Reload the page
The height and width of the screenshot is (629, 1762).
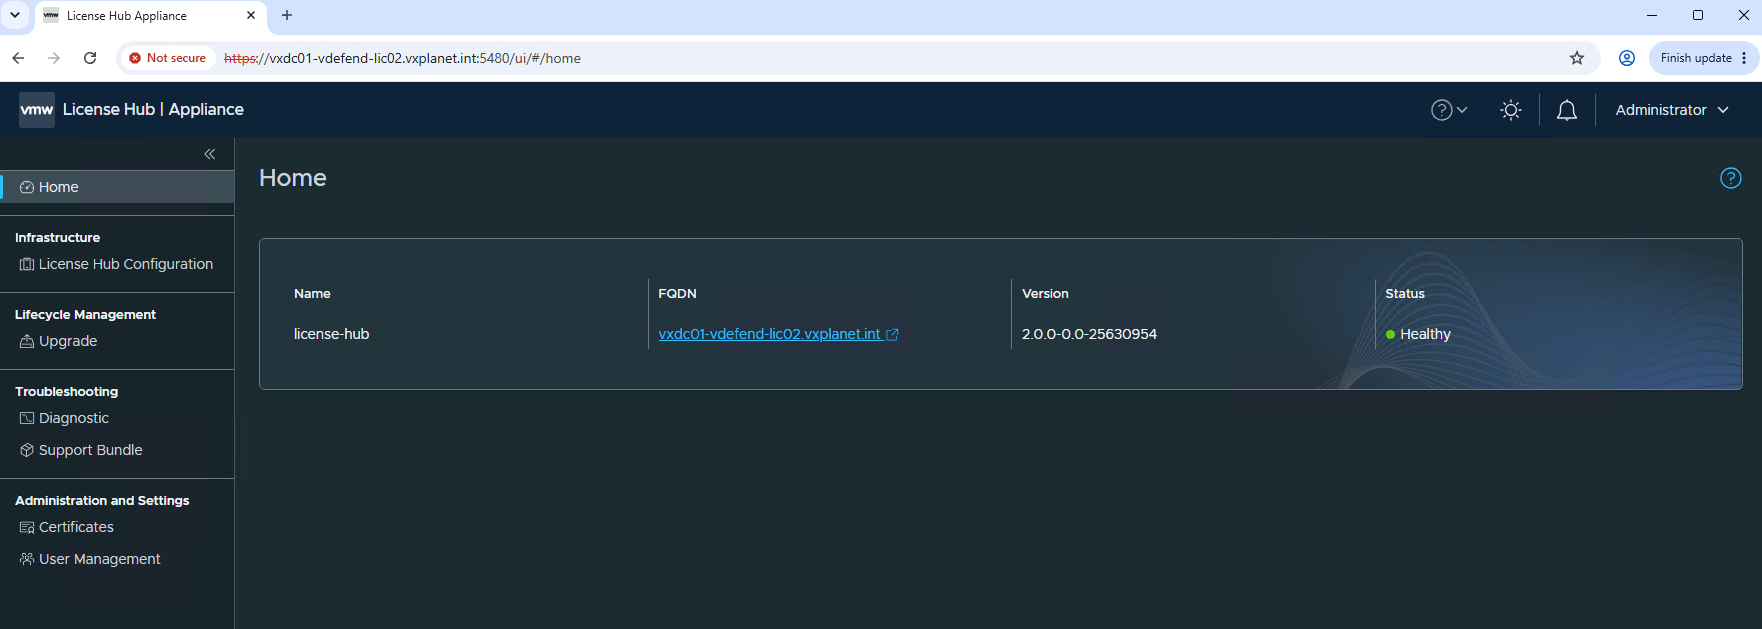tap(90, 58)
